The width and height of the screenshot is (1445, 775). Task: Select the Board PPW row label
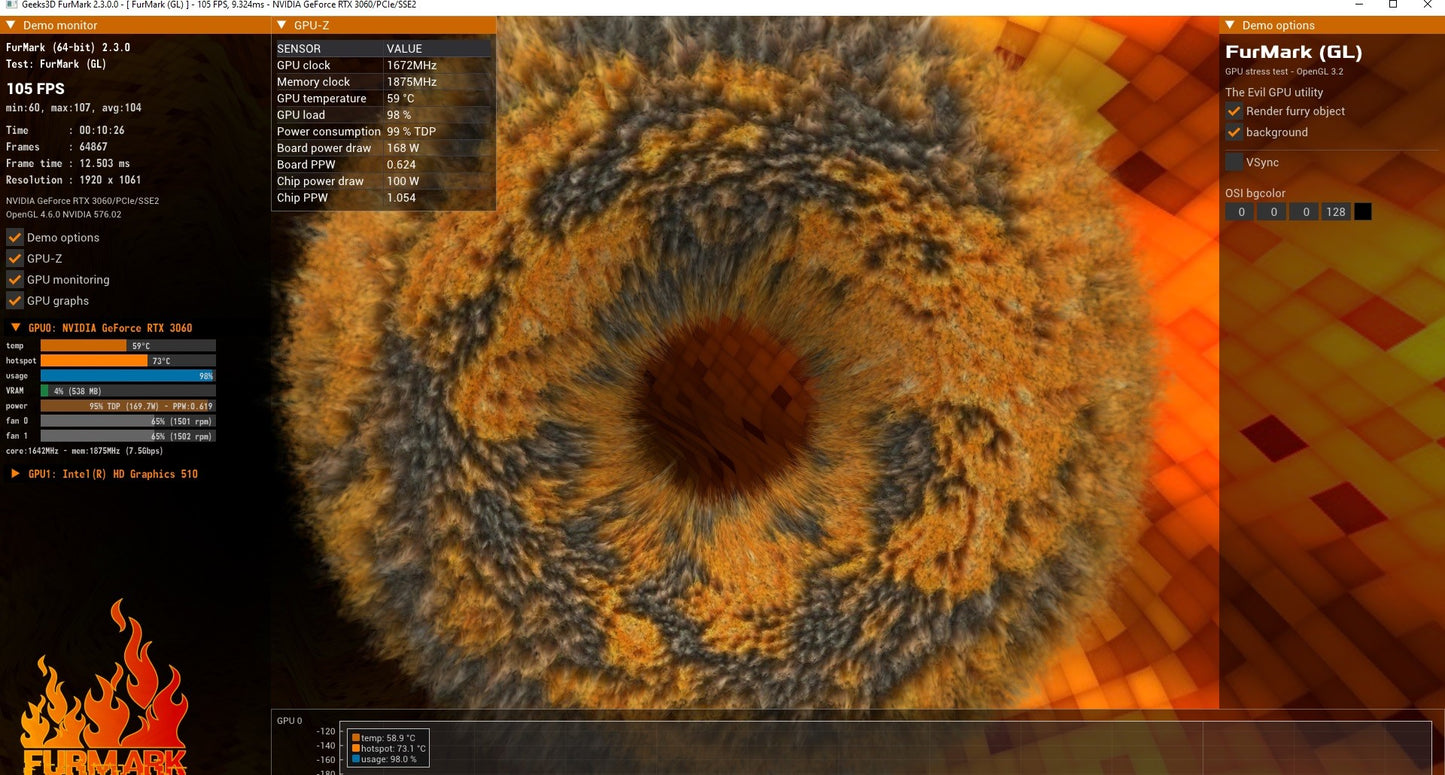click(305, 165)
